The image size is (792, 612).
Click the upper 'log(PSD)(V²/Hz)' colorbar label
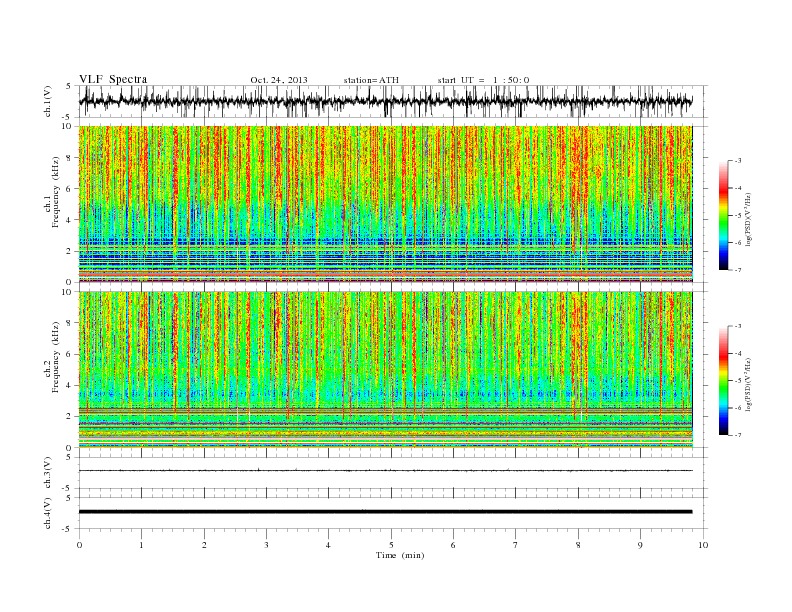750,218
